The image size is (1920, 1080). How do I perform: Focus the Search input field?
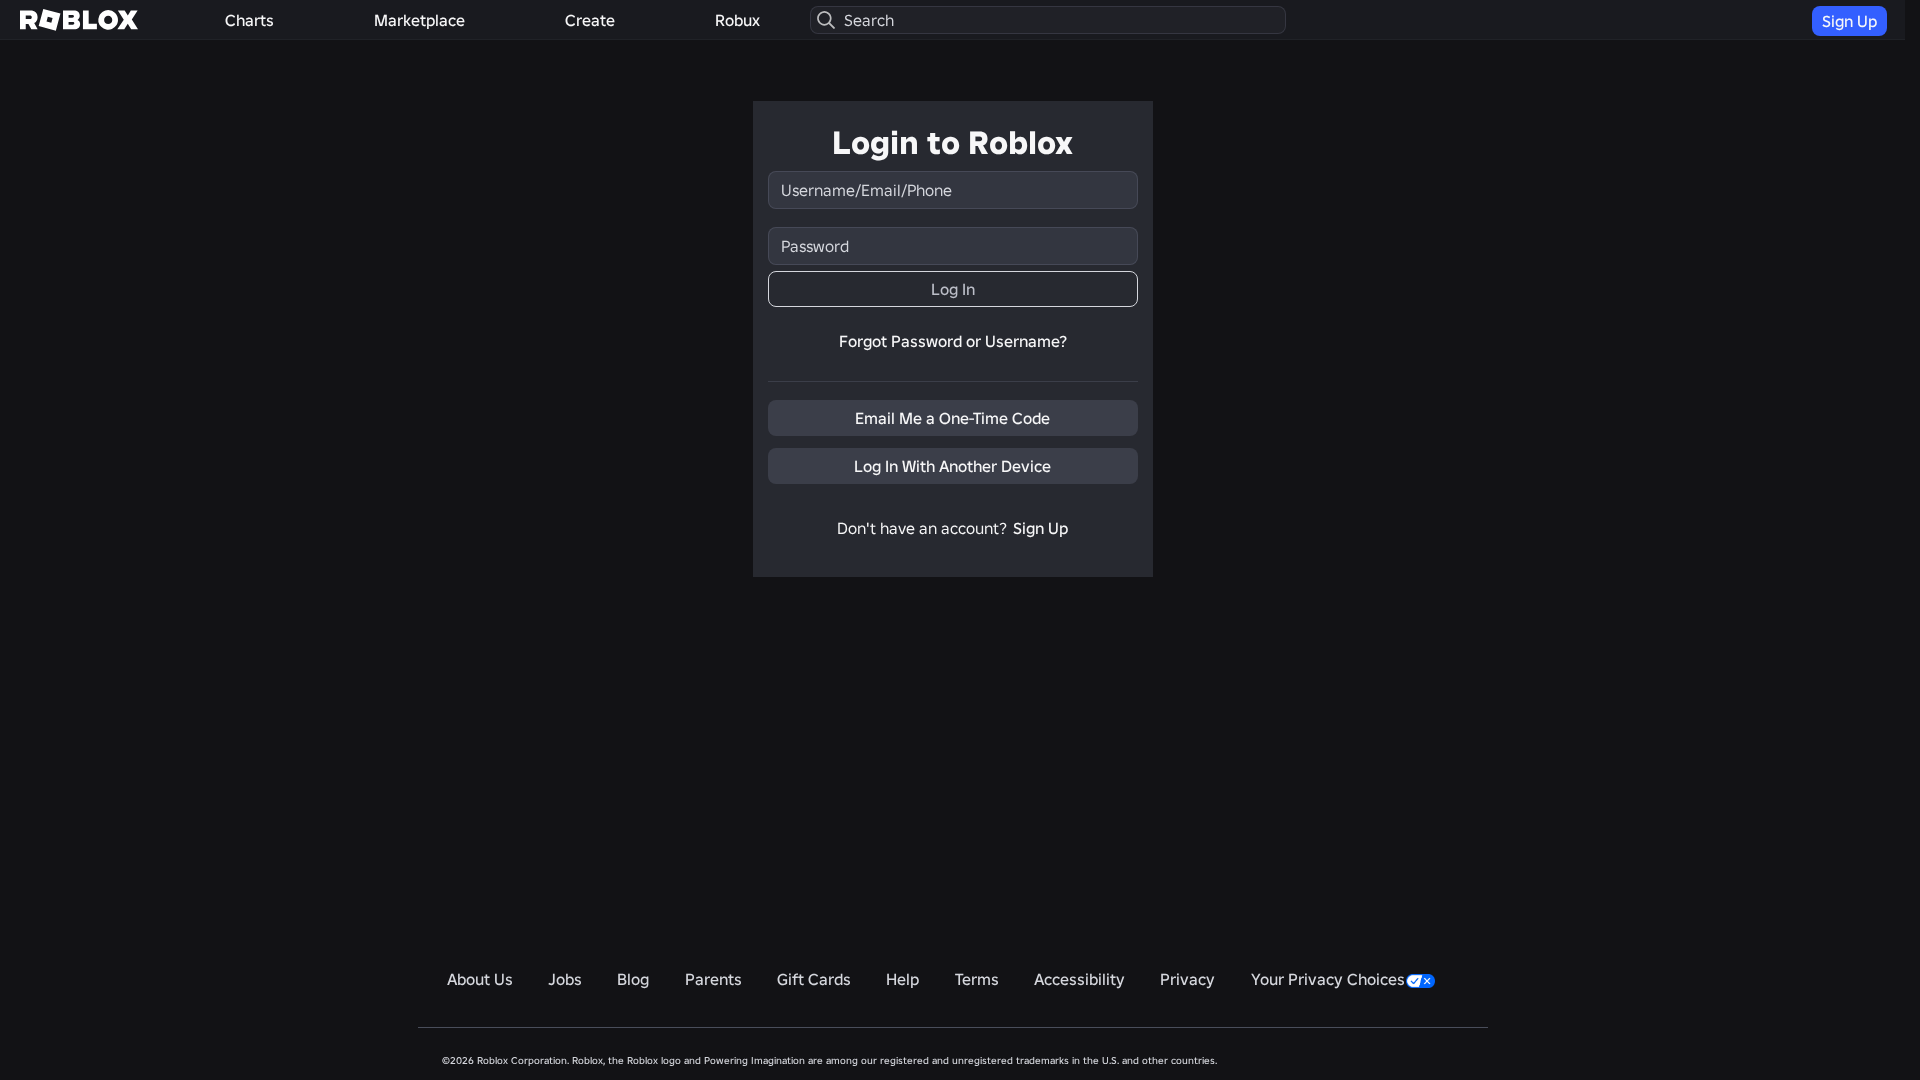(x=1048, y=20)
